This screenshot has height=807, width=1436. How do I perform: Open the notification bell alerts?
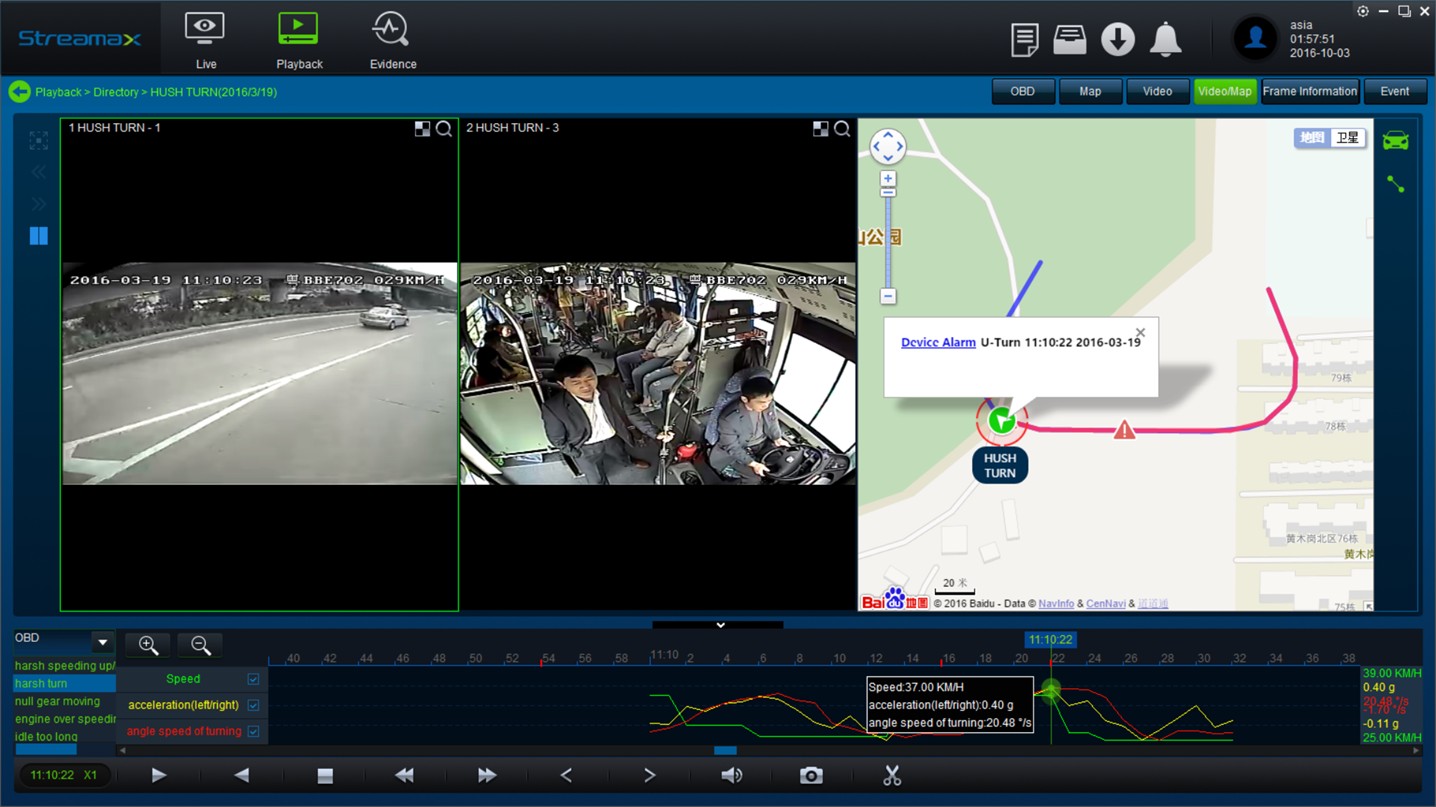(x=1165, y=40)
